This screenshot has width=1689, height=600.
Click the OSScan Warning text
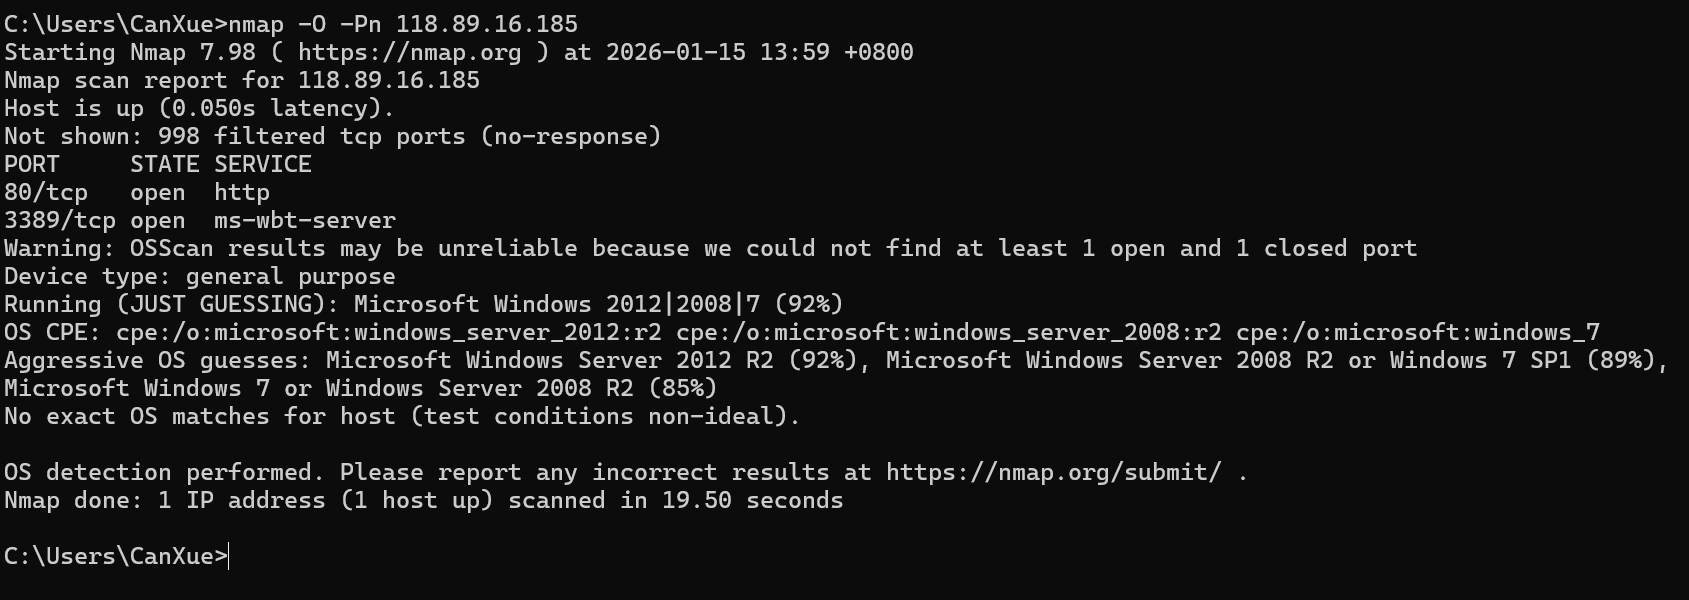[710, 248]
